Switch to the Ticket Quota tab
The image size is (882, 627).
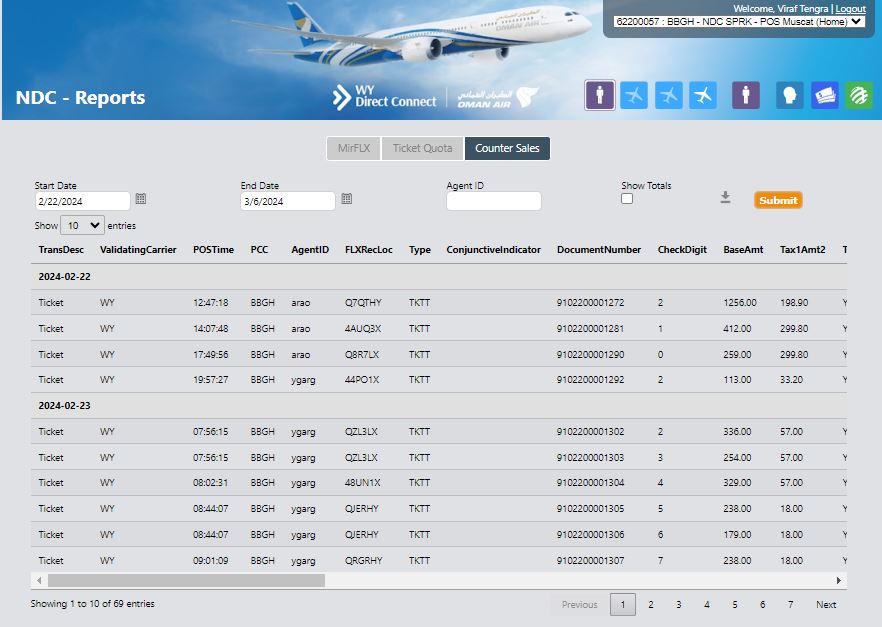422,148
